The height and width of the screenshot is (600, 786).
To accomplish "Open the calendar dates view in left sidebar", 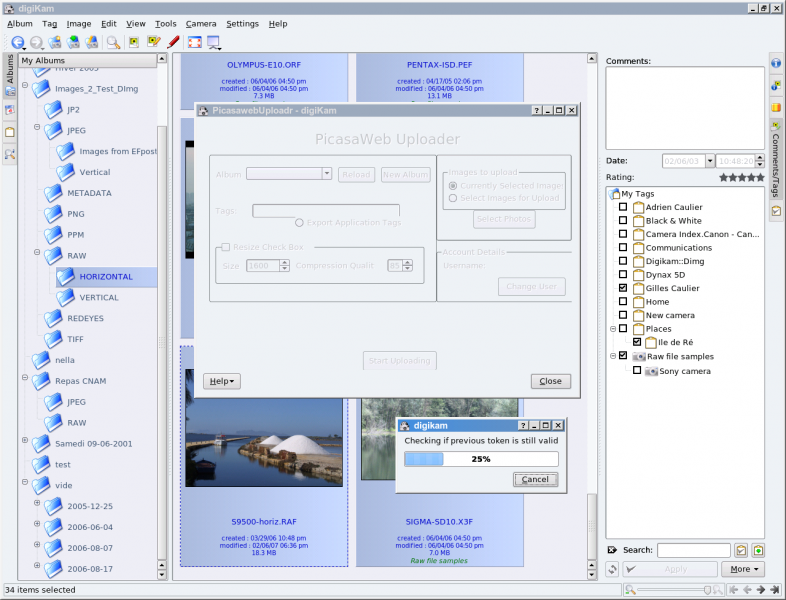I will click(x=10, y=110).
